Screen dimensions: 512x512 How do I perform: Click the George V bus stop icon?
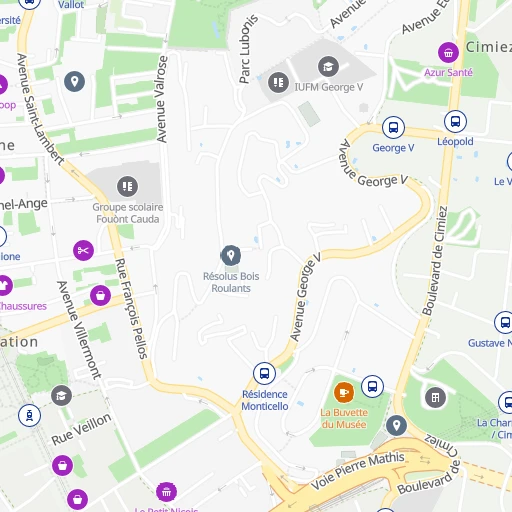tap(393, 127)
